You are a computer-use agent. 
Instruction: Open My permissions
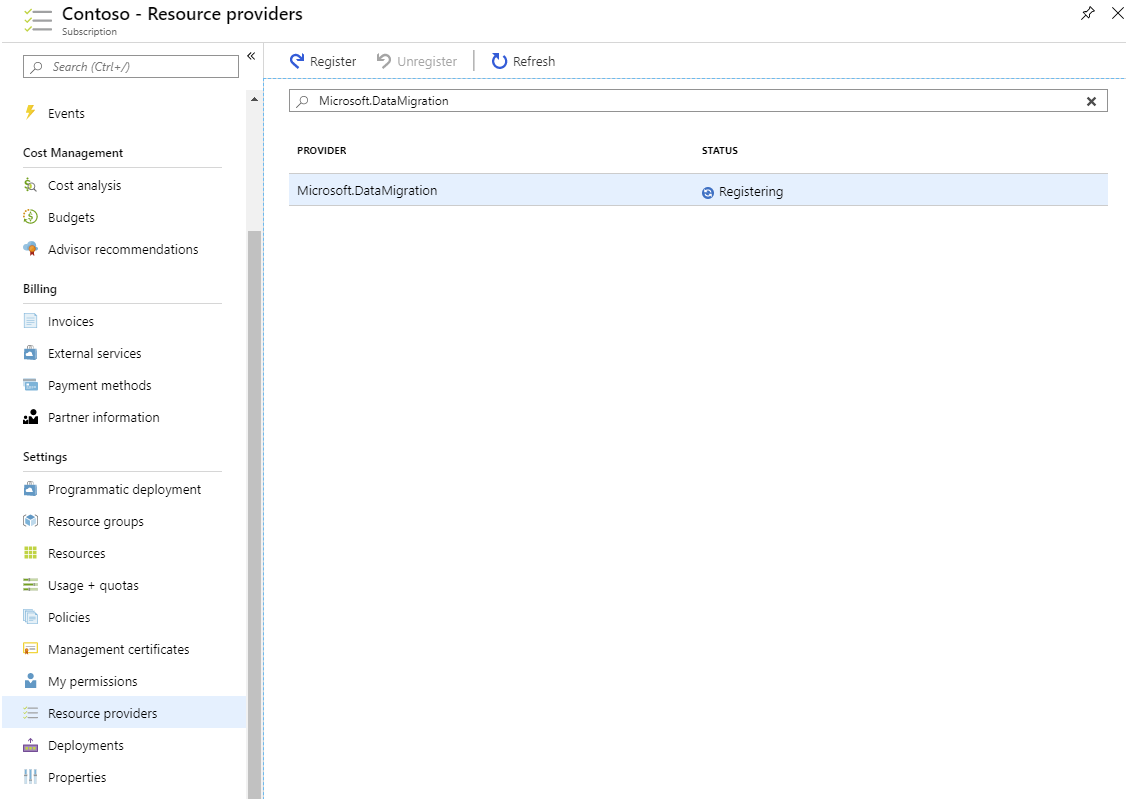coord(92,682)
